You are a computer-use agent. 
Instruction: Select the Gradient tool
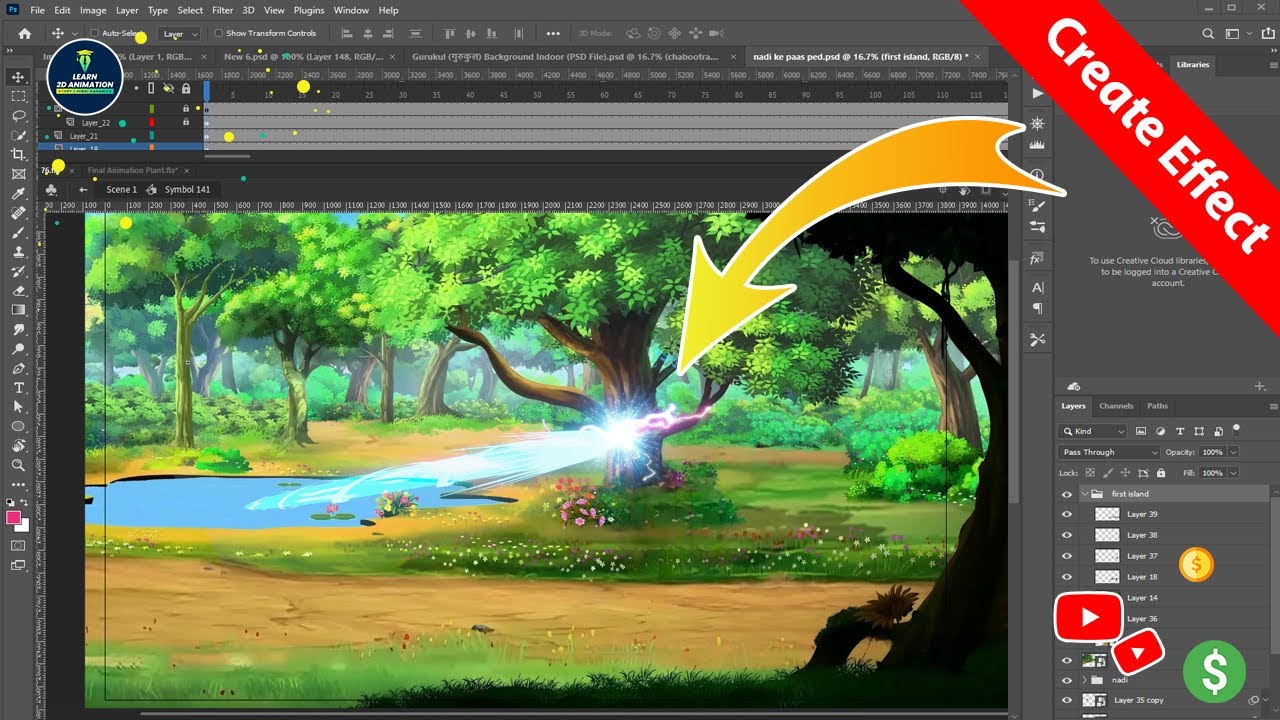[x=18, y=310]
